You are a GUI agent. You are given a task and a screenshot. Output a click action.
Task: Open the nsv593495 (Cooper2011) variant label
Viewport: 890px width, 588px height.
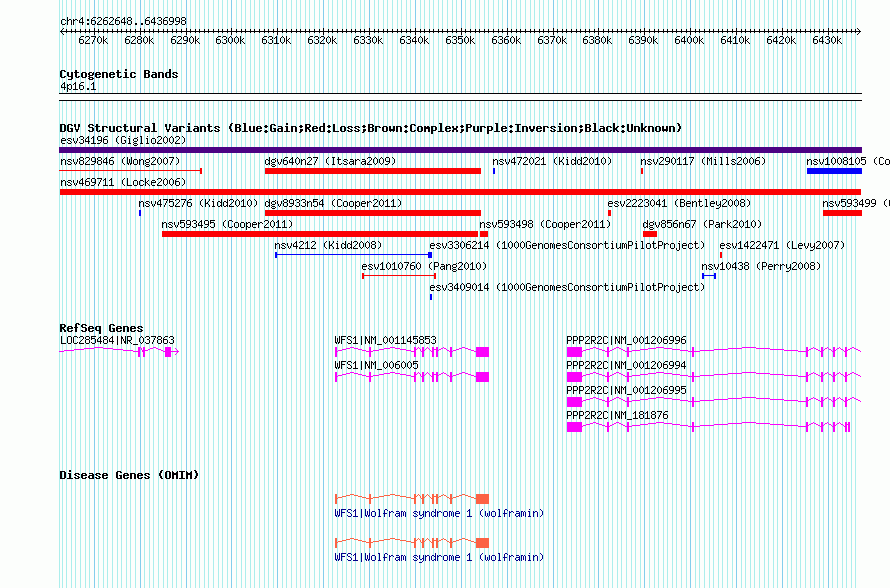[x=227, y=224]
